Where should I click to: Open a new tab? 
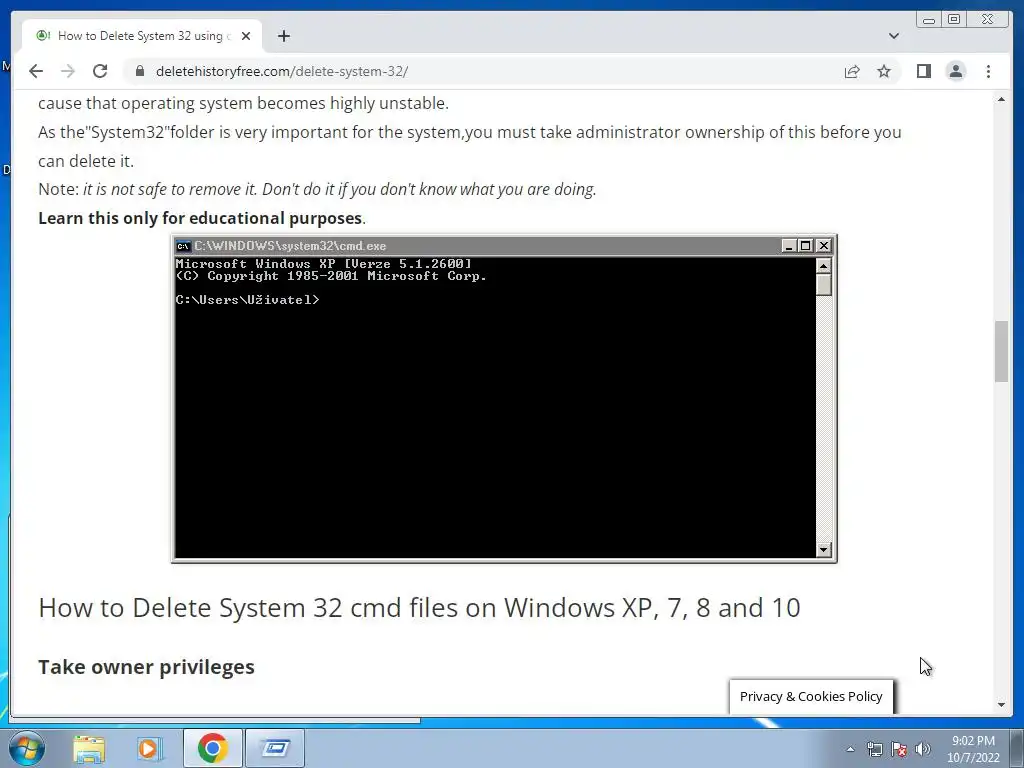283,36
